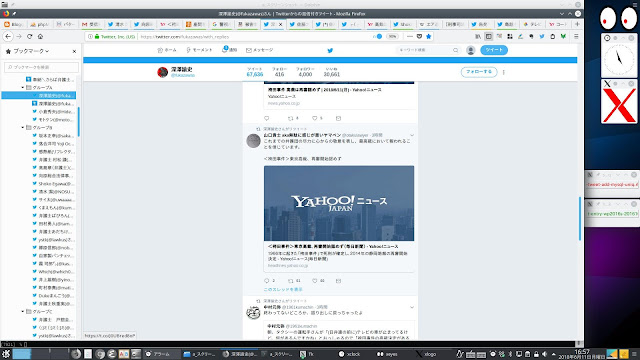The height and width of the screenshot is (360, 640).
Task: Open the Twitter account avatar menu
Action: tap(471, 50)
